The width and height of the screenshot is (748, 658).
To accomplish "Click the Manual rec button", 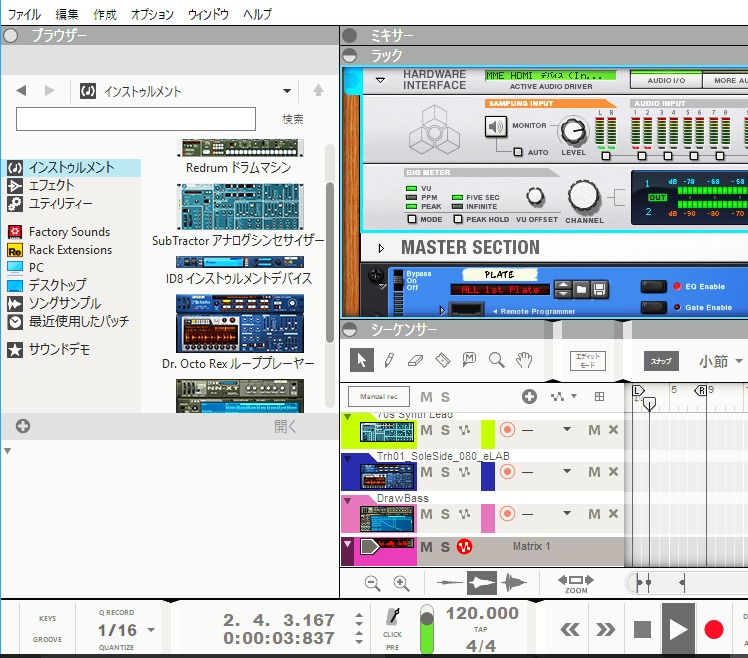I will tap(379, 396).
